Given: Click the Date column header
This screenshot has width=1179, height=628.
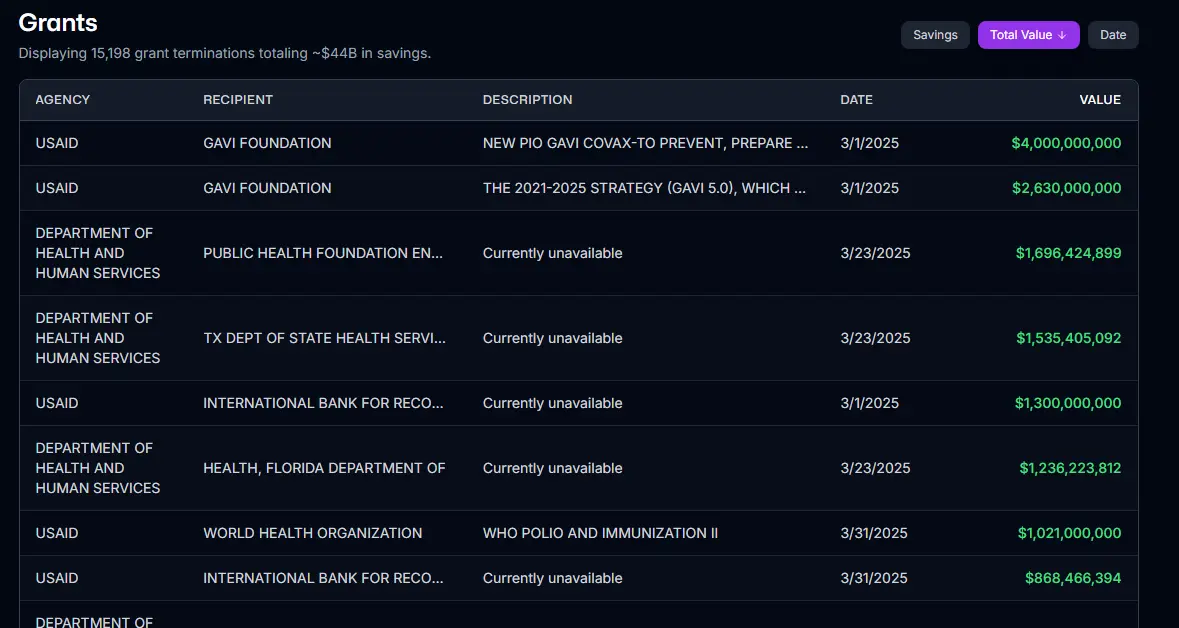Looking at the screenshot, I should (856, 100).
